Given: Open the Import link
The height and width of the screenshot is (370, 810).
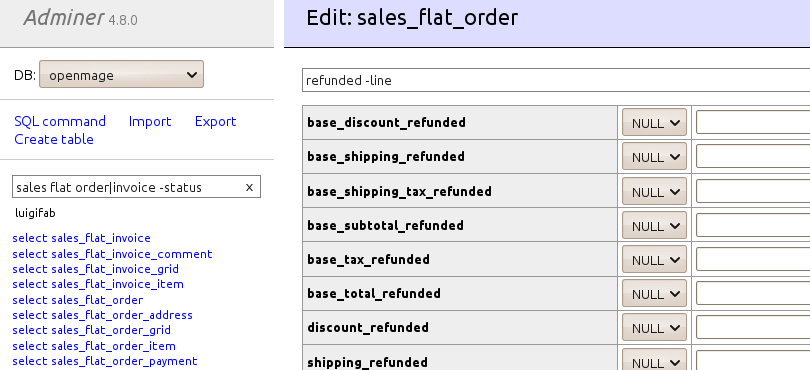Looking at the screenshot, I should click(150, 121).
